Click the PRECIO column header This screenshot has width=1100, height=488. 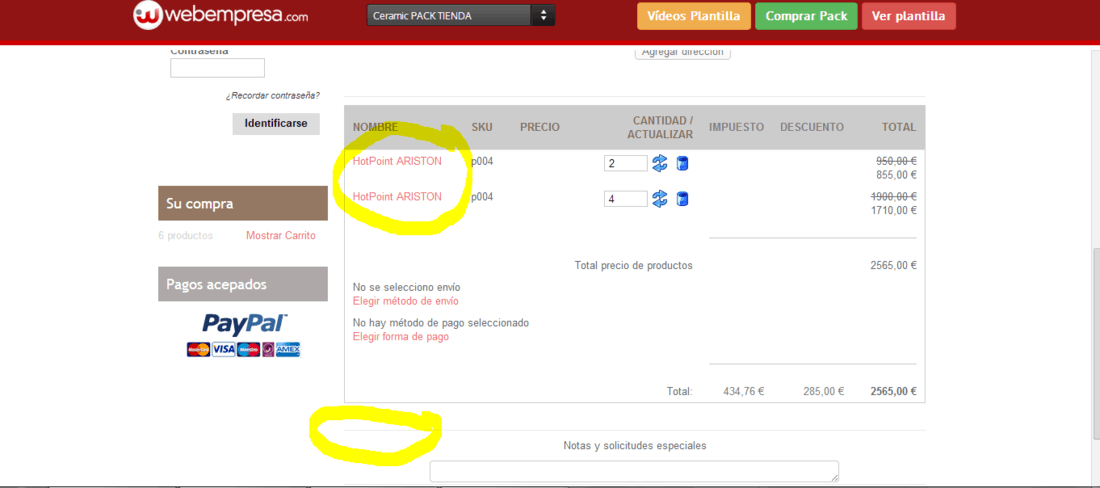[539, 127]
